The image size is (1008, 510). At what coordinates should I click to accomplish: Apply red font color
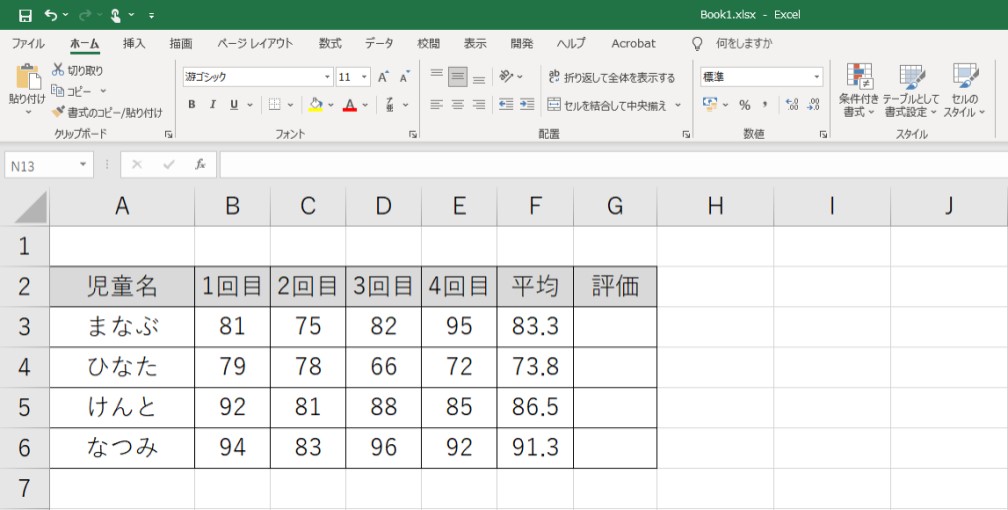350,104
